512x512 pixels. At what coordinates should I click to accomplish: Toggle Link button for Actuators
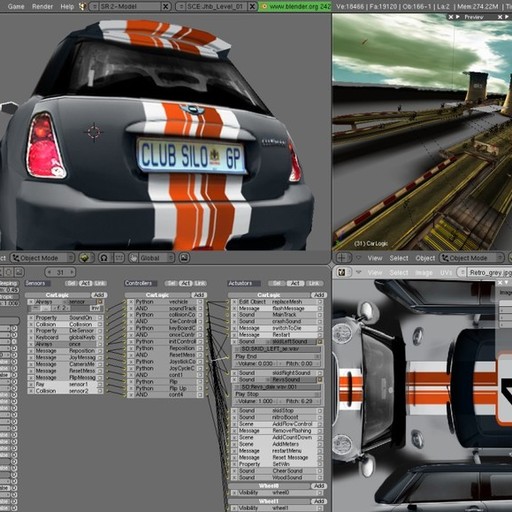point(314,283)
